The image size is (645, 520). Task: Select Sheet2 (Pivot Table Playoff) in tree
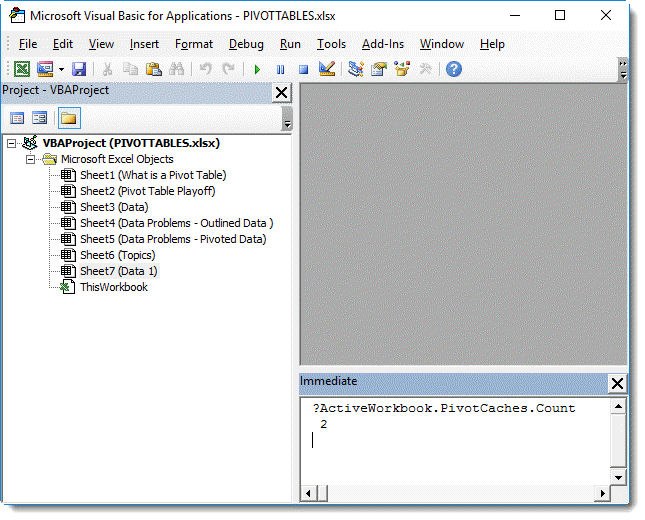coord(147,191)
